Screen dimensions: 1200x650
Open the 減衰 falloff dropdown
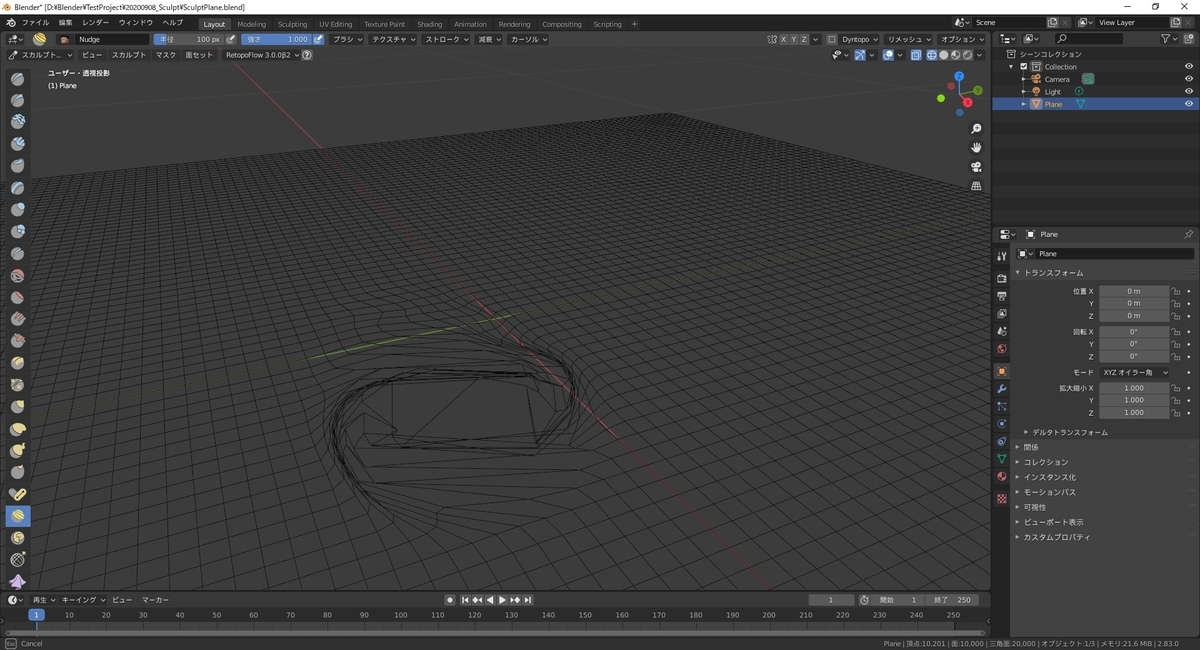coord(490,39)
